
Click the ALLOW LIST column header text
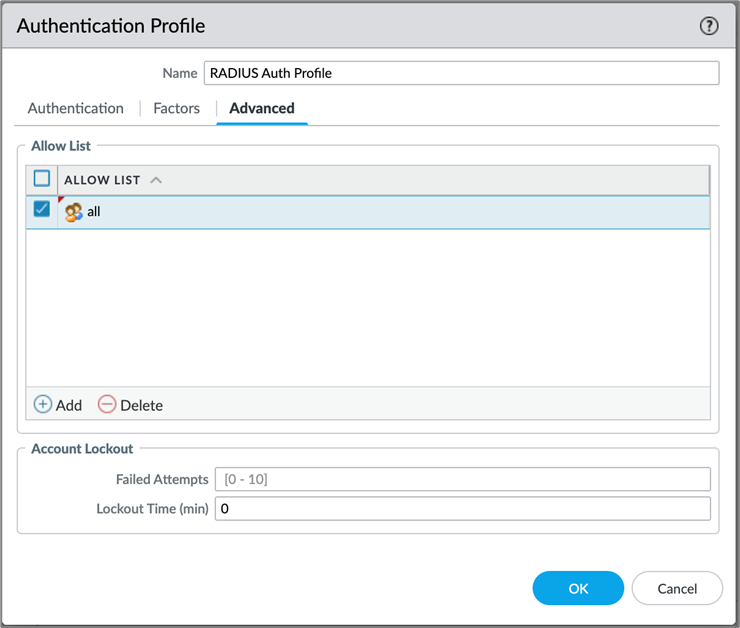coord(101,181)
